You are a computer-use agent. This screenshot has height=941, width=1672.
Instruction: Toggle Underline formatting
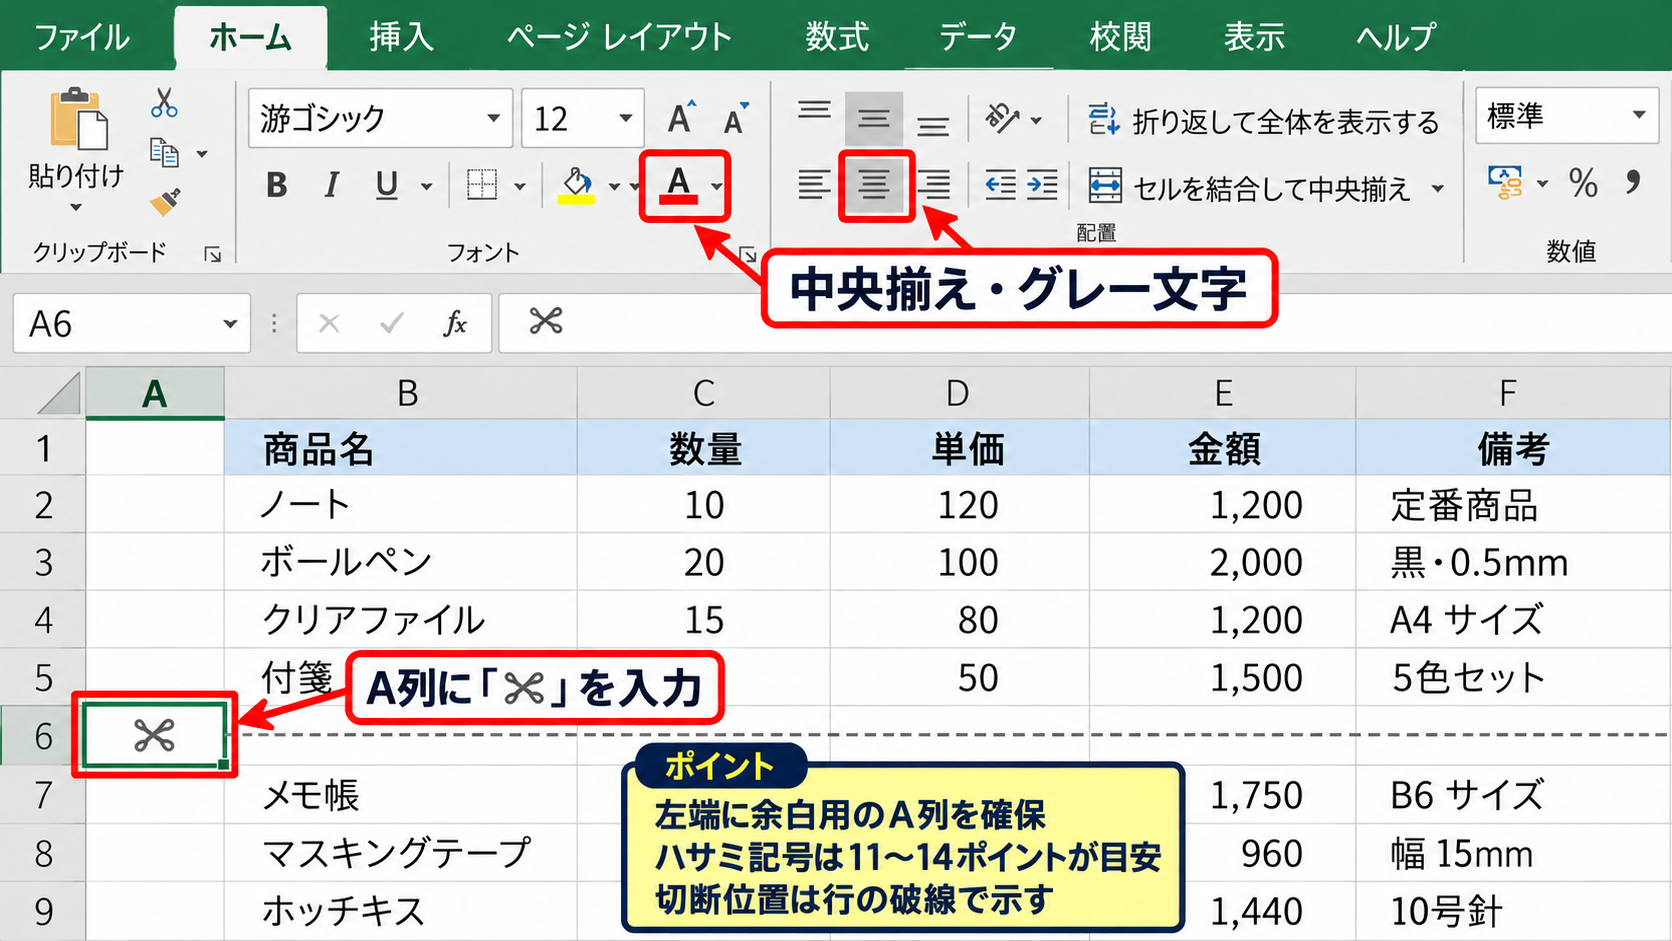(x=386, y=185)
